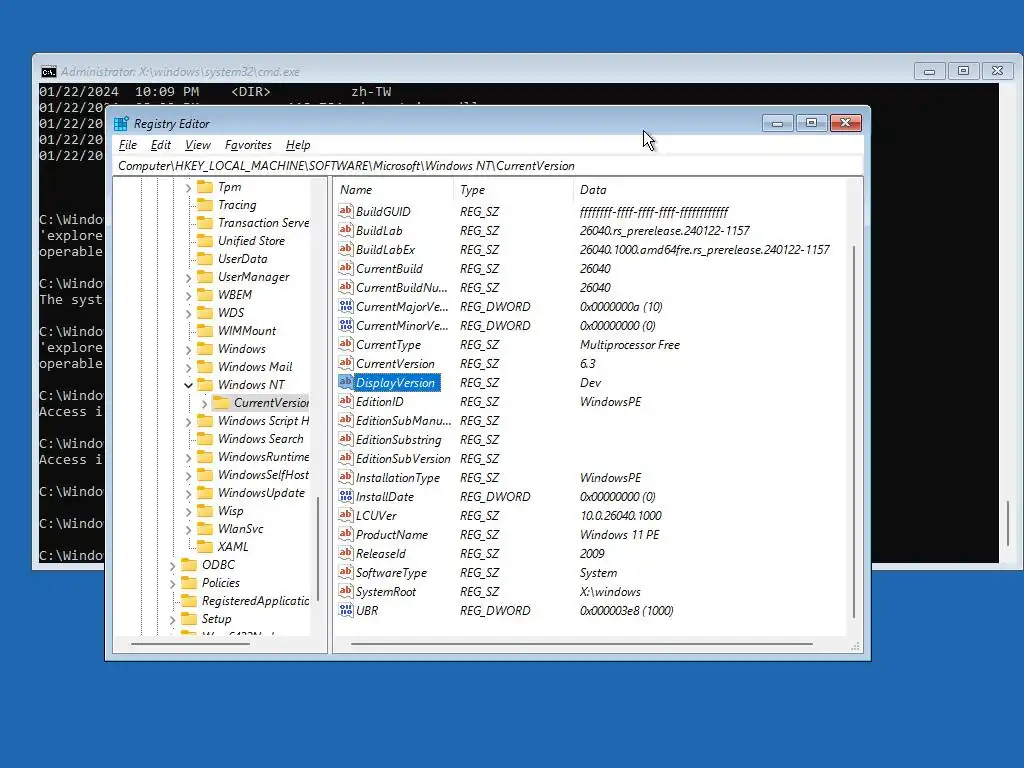Click the cmd.exe window title icon
The width and height of the screenshot is (1024, 768).
pos(48,72)
